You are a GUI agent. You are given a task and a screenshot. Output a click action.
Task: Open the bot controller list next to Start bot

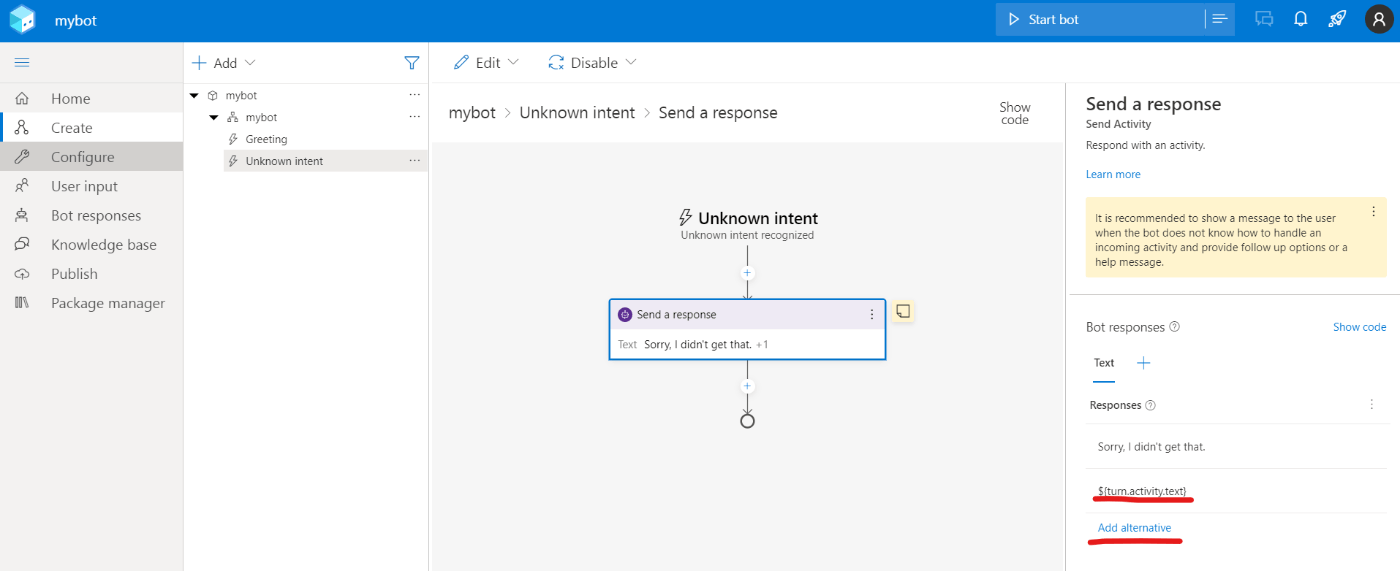[1220, 19]
